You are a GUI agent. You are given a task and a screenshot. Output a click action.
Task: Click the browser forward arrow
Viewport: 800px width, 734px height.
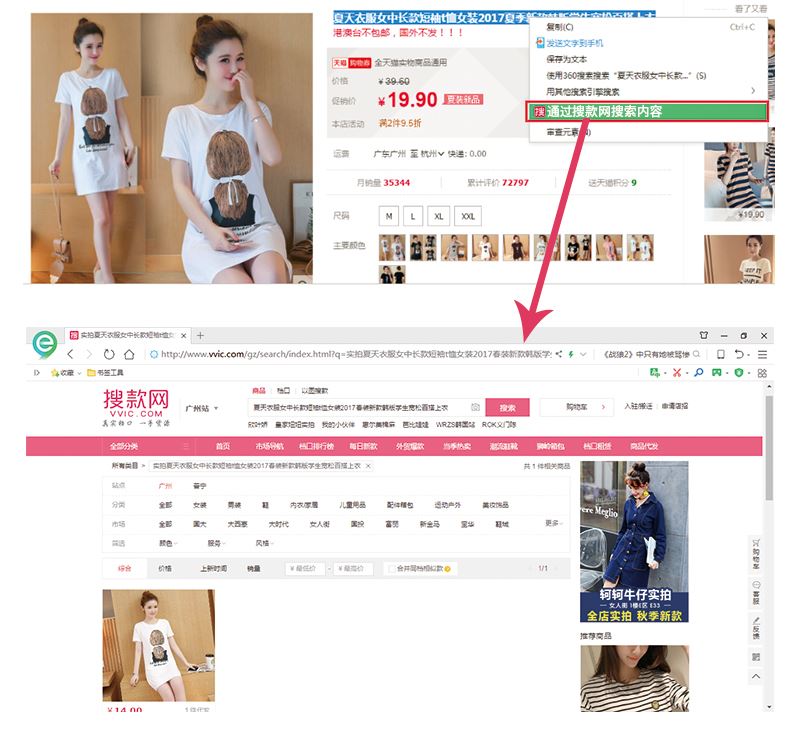coord(89,354)
